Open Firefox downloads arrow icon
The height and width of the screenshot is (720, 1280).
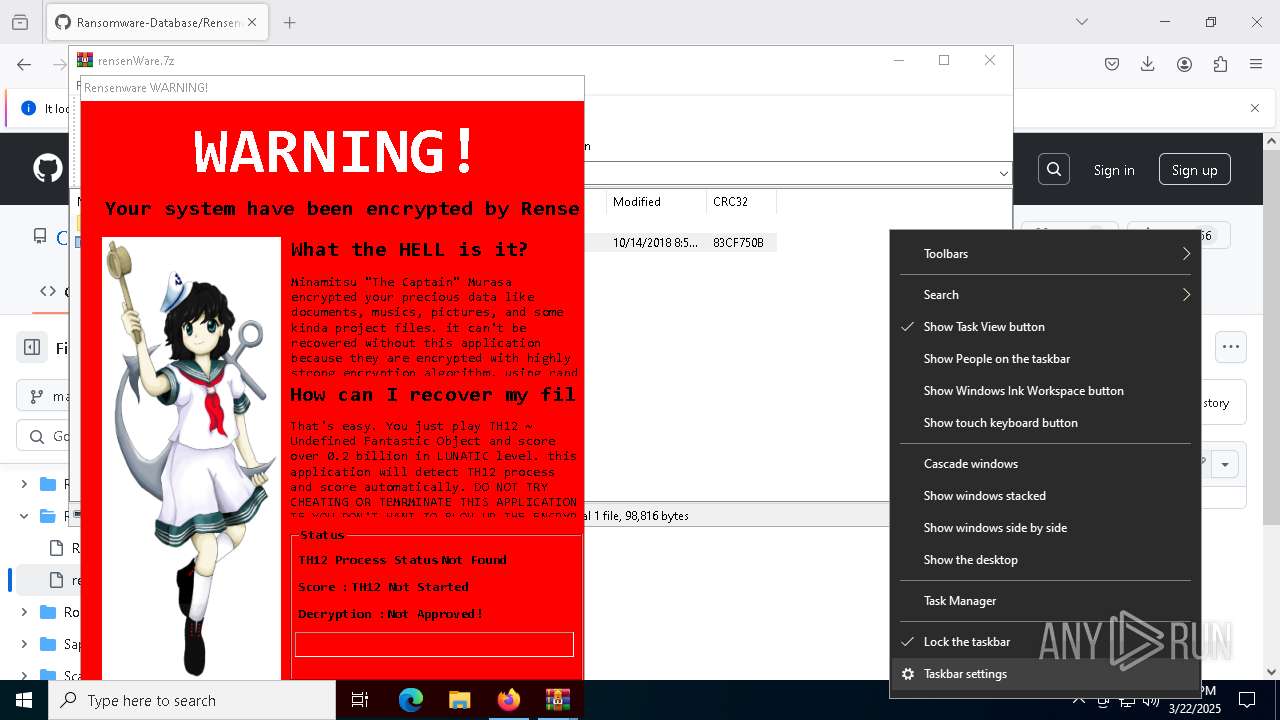coord(1148,64)
